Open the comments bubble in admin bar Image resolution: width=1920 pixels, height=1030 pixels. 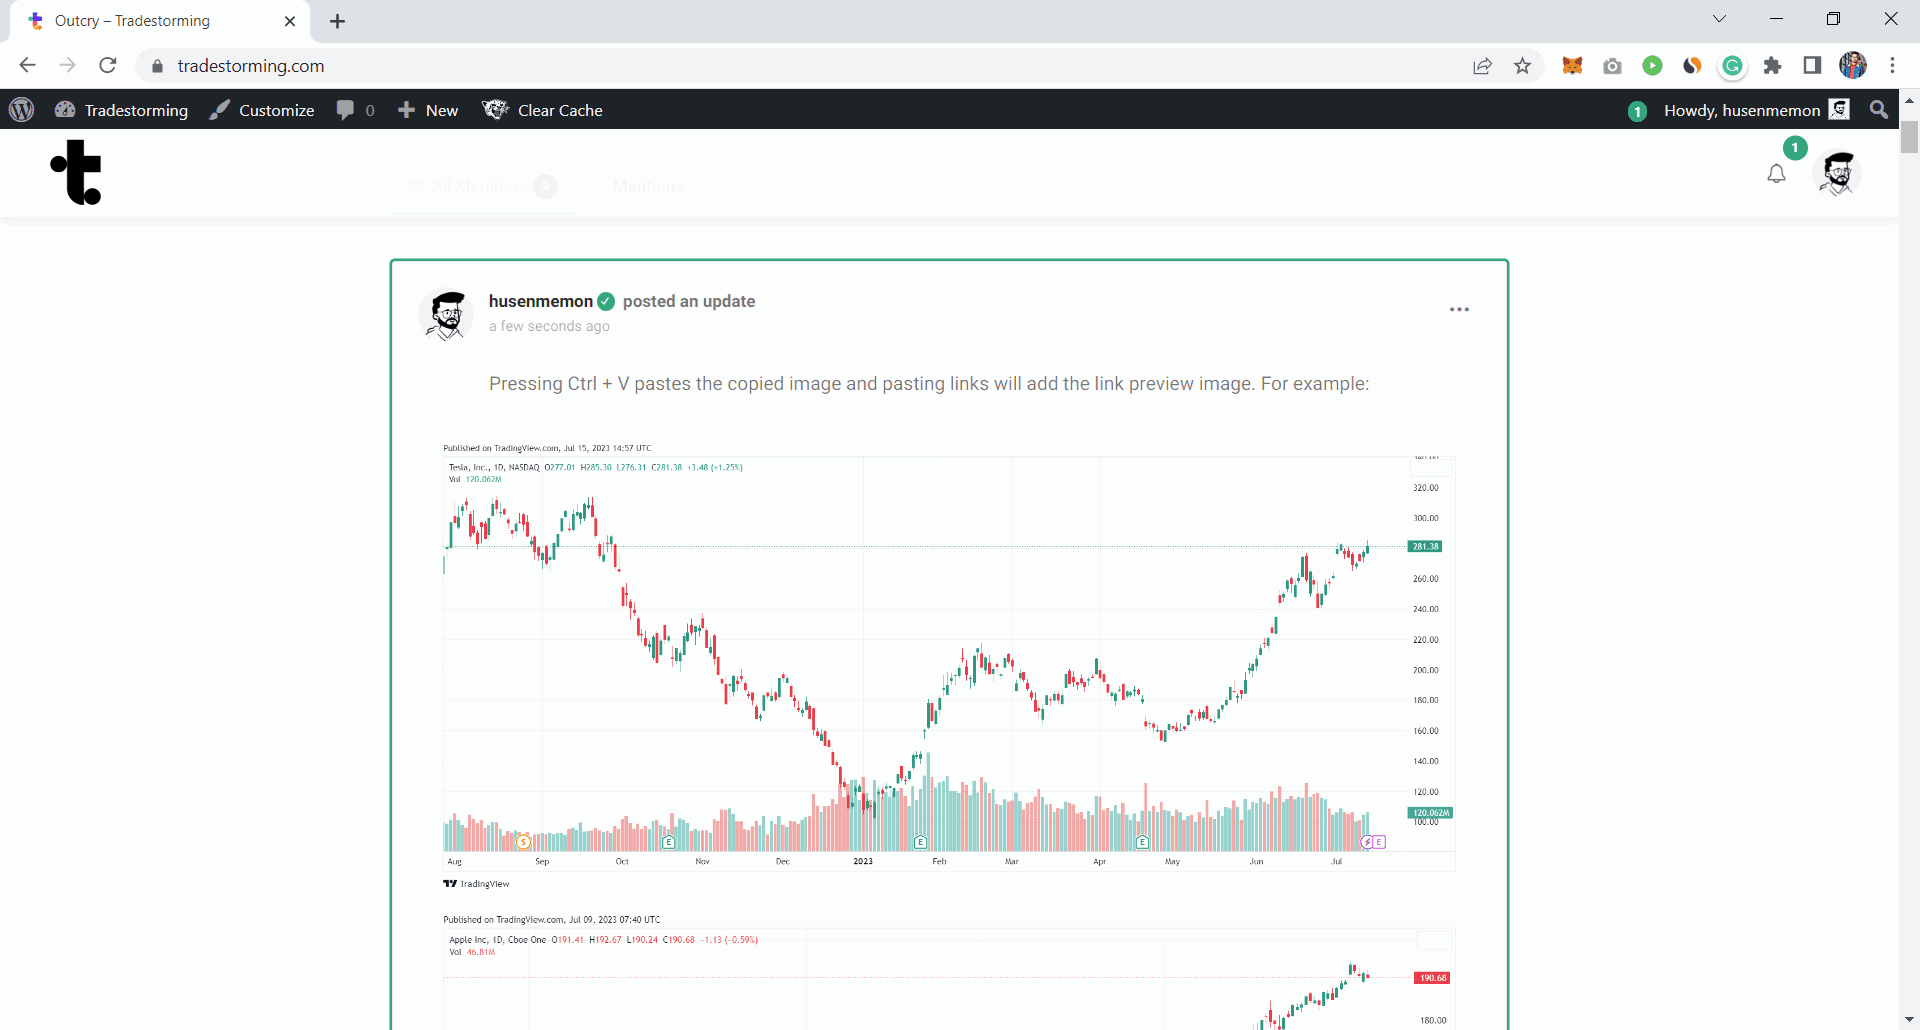355,110
